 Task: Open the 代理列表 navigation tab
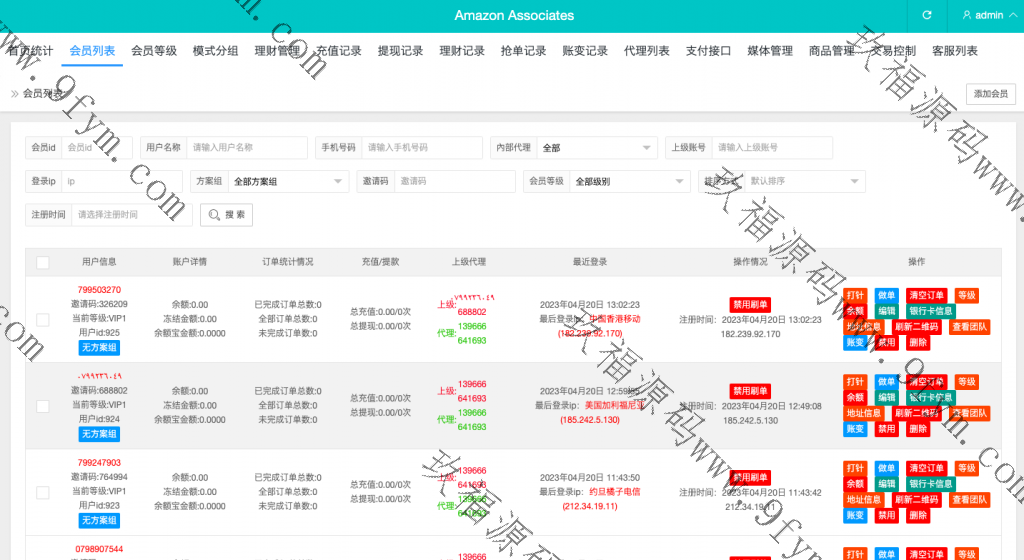tap(647, 51)
